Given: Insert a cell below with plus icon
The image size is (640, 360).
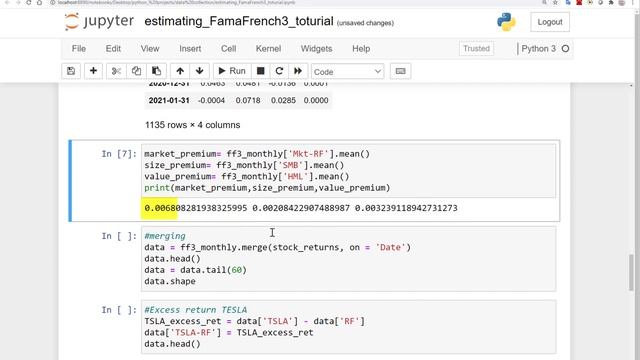Looking at the screenshot, I should point(93,71).
